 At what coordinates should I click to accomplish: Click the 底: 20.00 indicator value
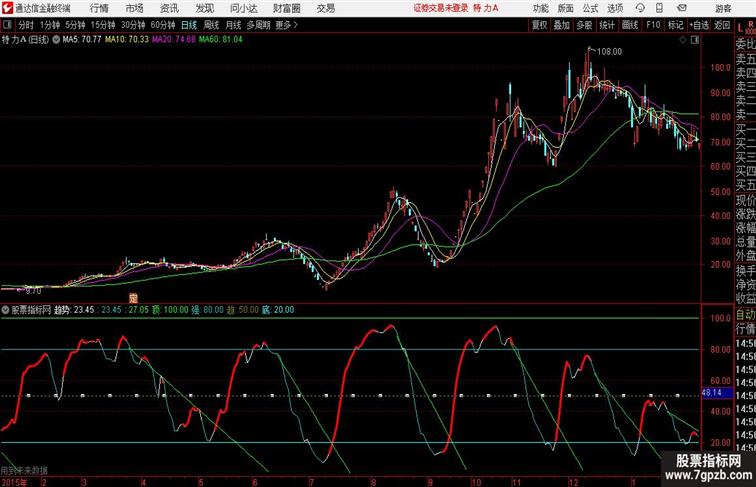[278, 310]
